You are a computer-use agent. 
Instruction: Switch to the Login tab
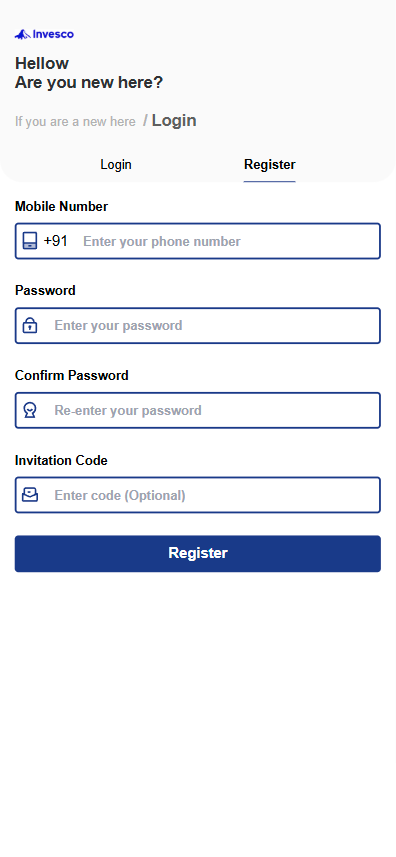pos(116,165)
